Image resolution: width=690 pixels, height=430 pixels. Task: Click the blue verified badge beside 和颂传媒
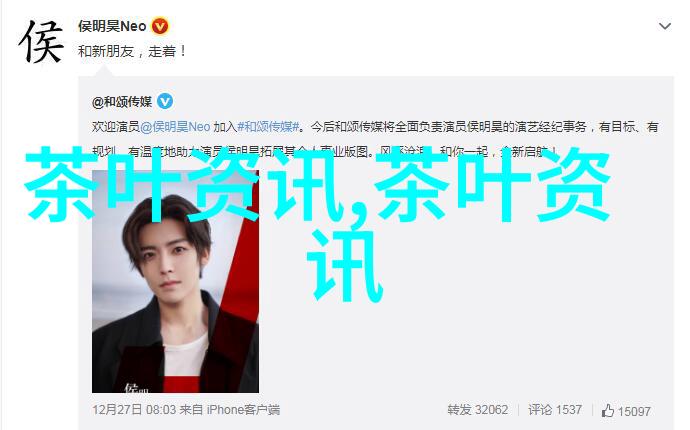point(165,102)
